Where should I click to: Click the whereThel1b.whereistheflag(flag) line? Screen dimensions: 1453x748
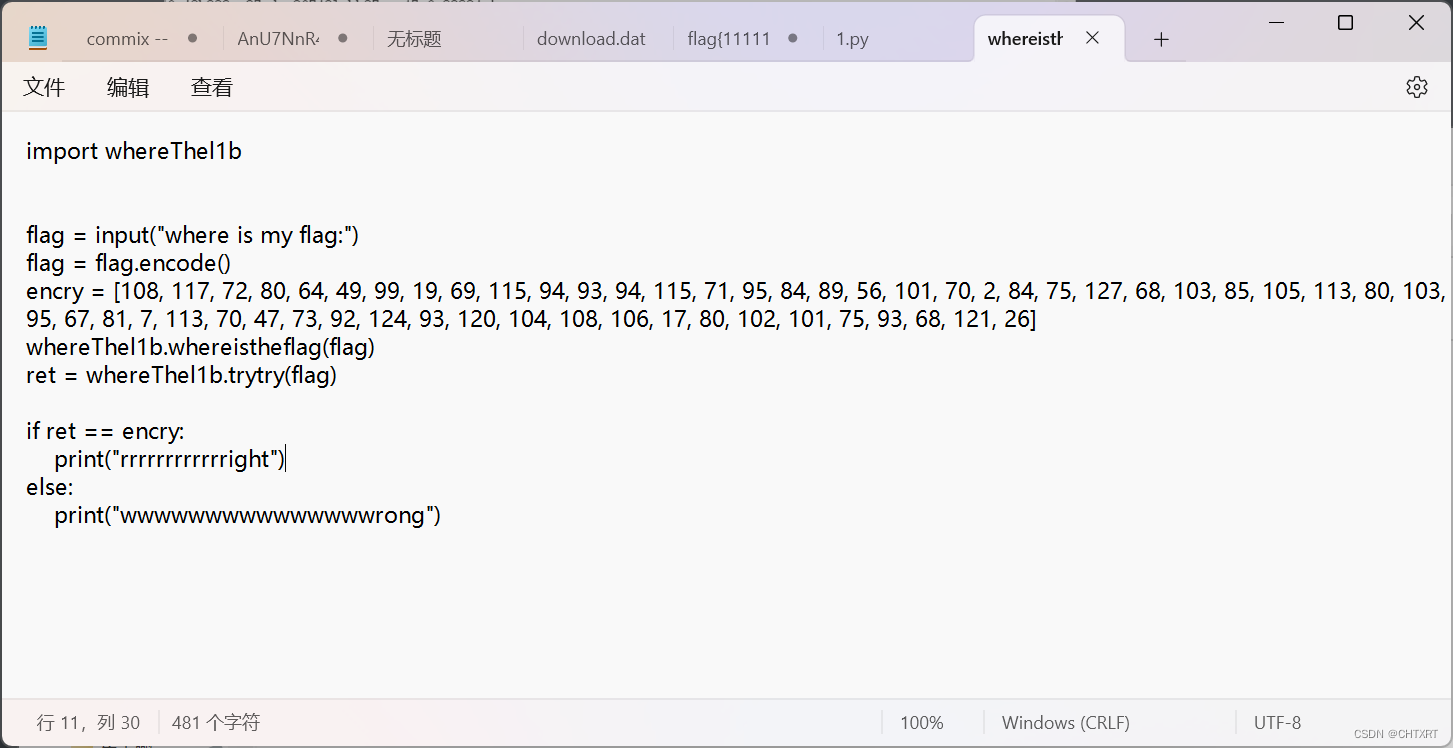(200, 347)
